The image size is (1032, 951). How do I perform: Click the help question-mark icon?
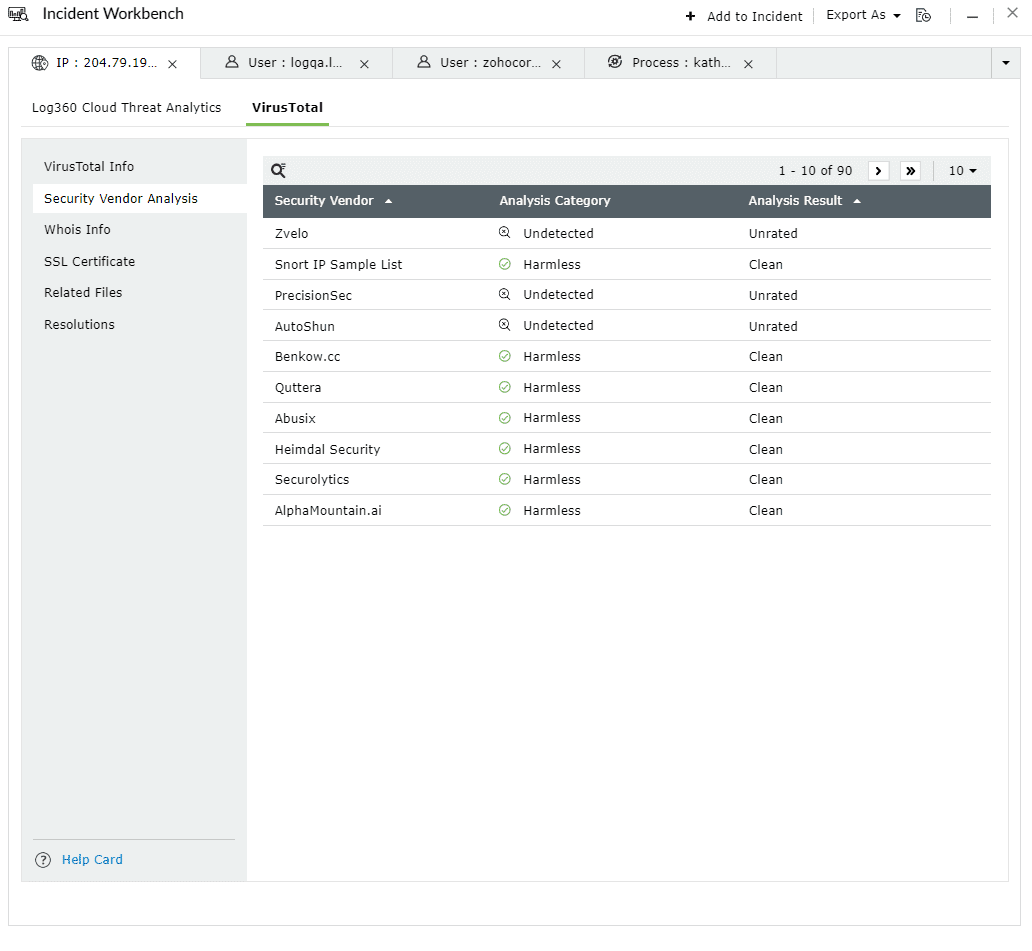pos(43,860)
